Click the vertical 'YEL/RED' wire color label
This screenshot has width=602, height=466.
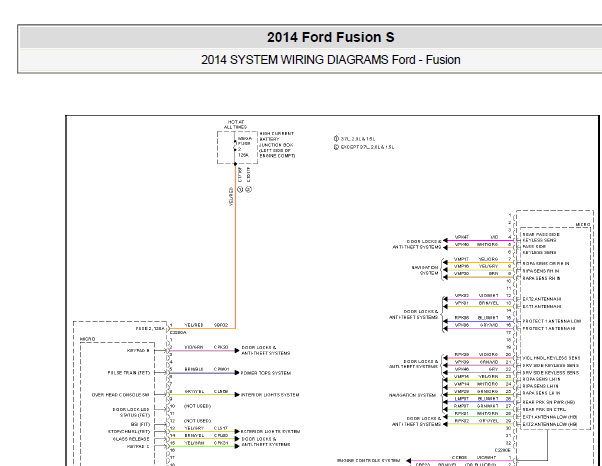click(x=231, y=197)
